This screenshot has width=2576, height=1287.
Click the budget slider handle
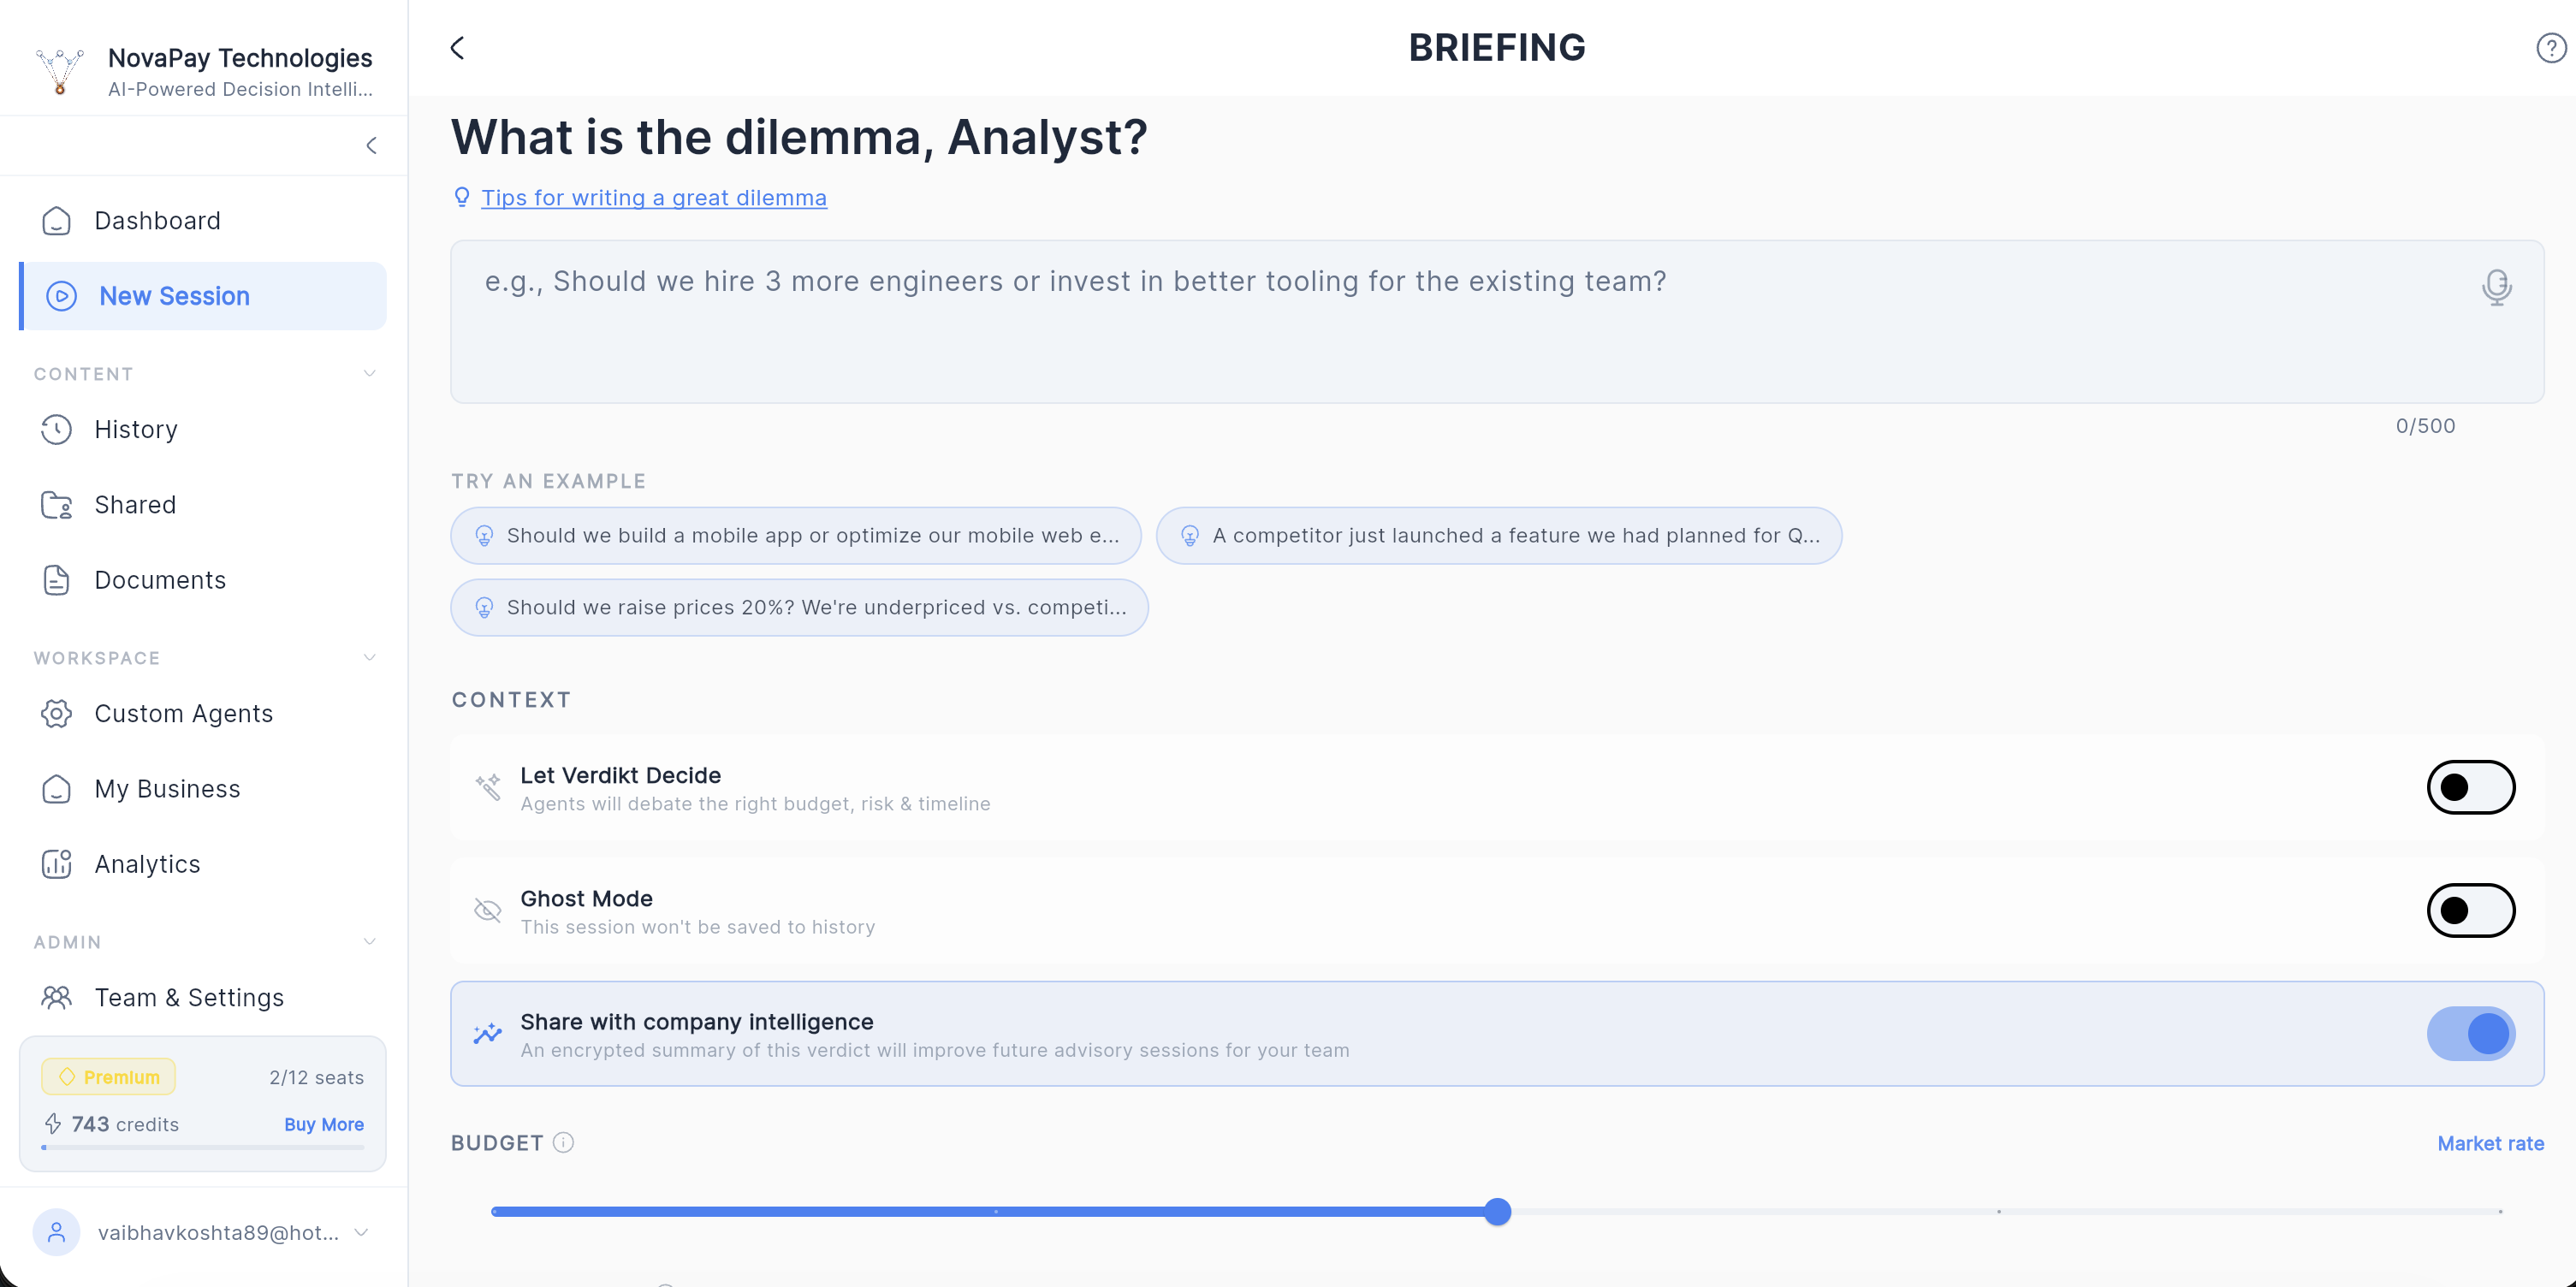(1497, 1212)
